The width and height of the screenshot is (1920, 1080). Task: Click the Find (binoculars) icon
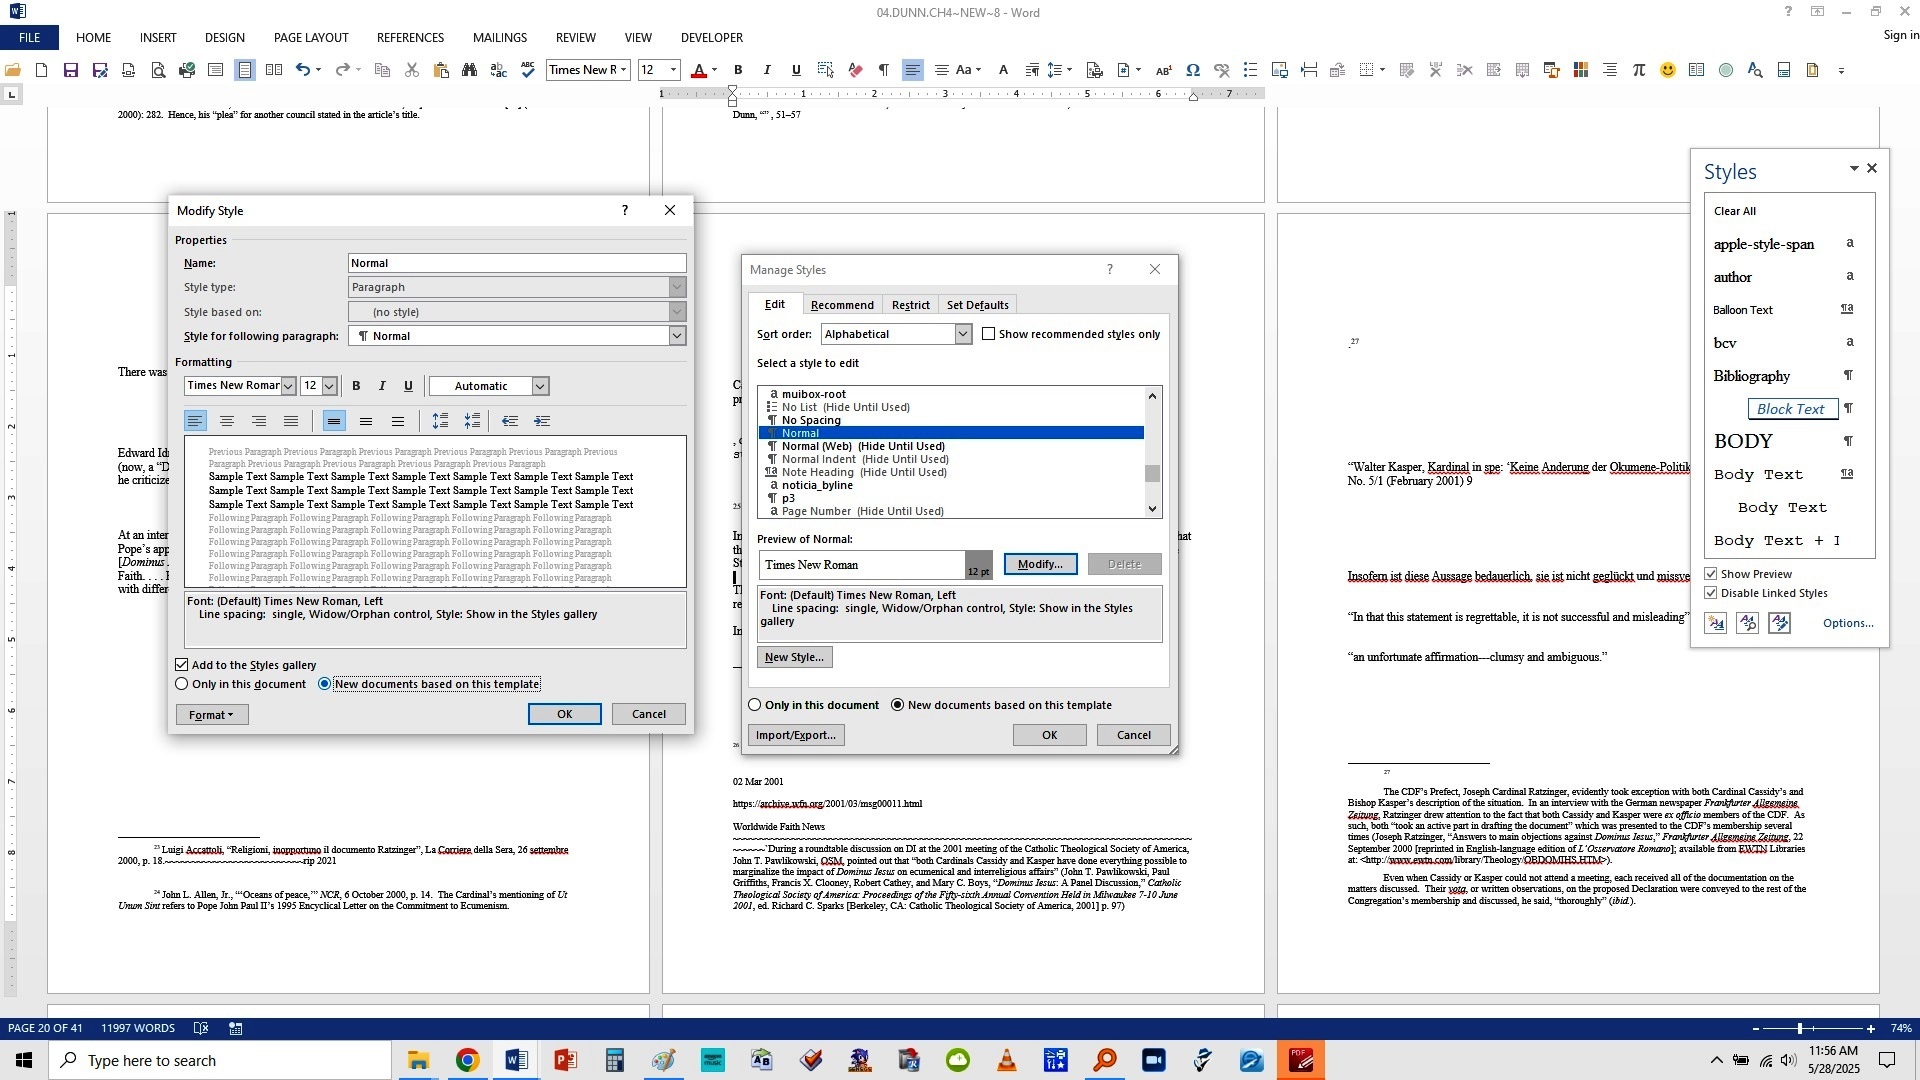pos(470,70)
